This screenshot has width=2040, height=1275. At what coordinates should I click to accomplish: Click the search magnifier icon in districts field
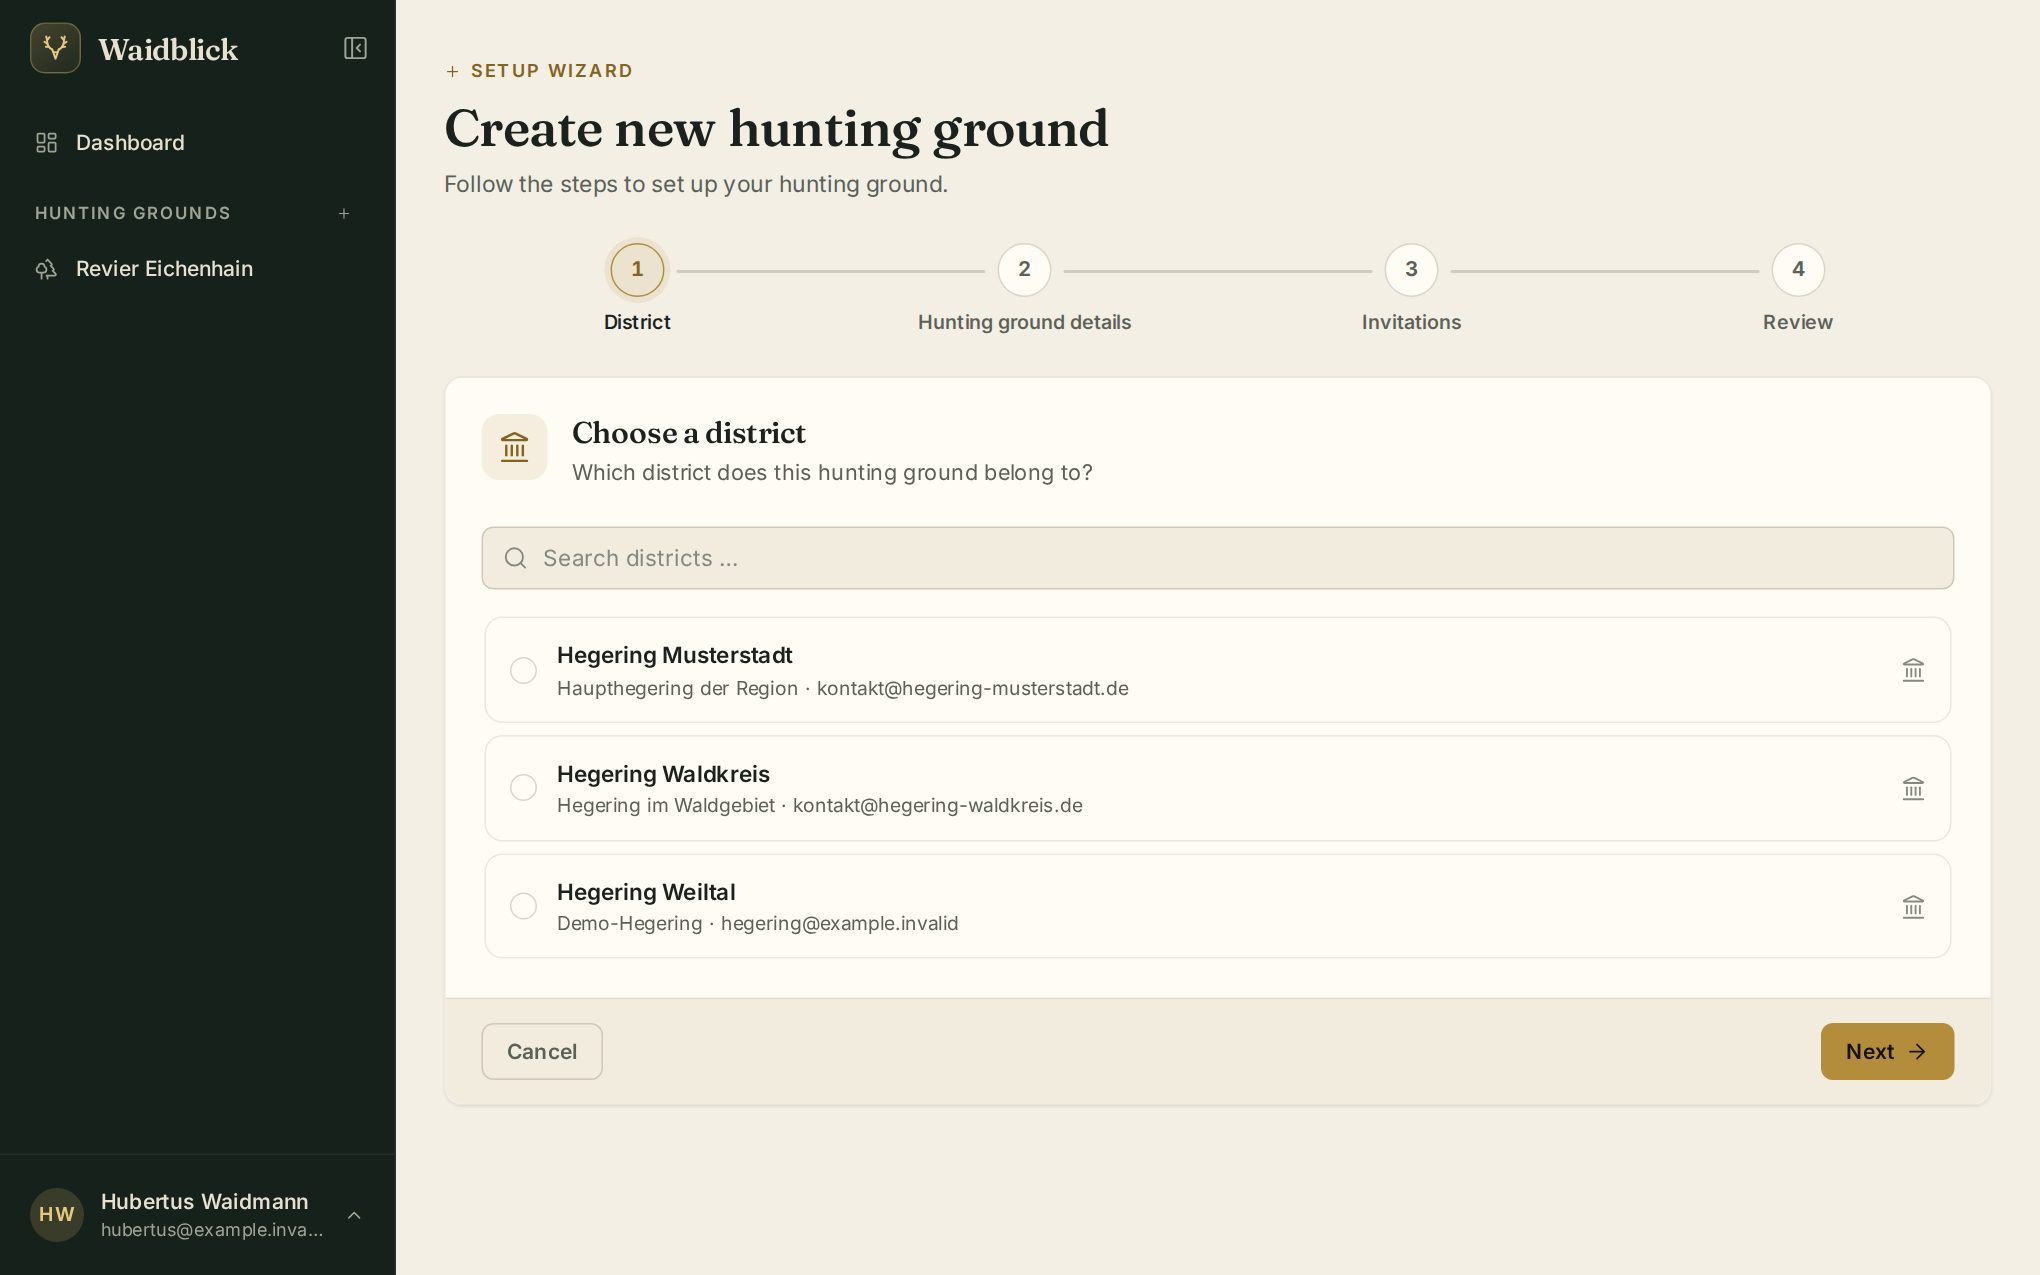[x=515, y=558]
